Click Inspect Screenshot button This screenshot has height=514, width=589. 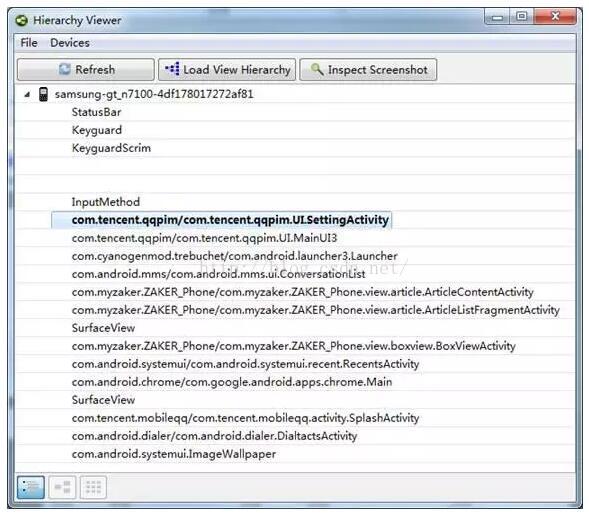click(368, 70)
